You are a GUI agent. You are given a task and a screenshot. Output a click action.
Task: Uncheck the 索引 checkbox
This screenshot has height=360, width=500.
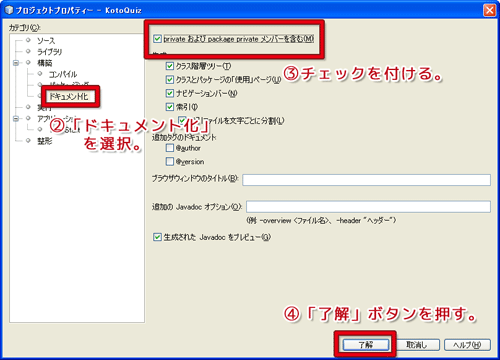pos(170,107)
